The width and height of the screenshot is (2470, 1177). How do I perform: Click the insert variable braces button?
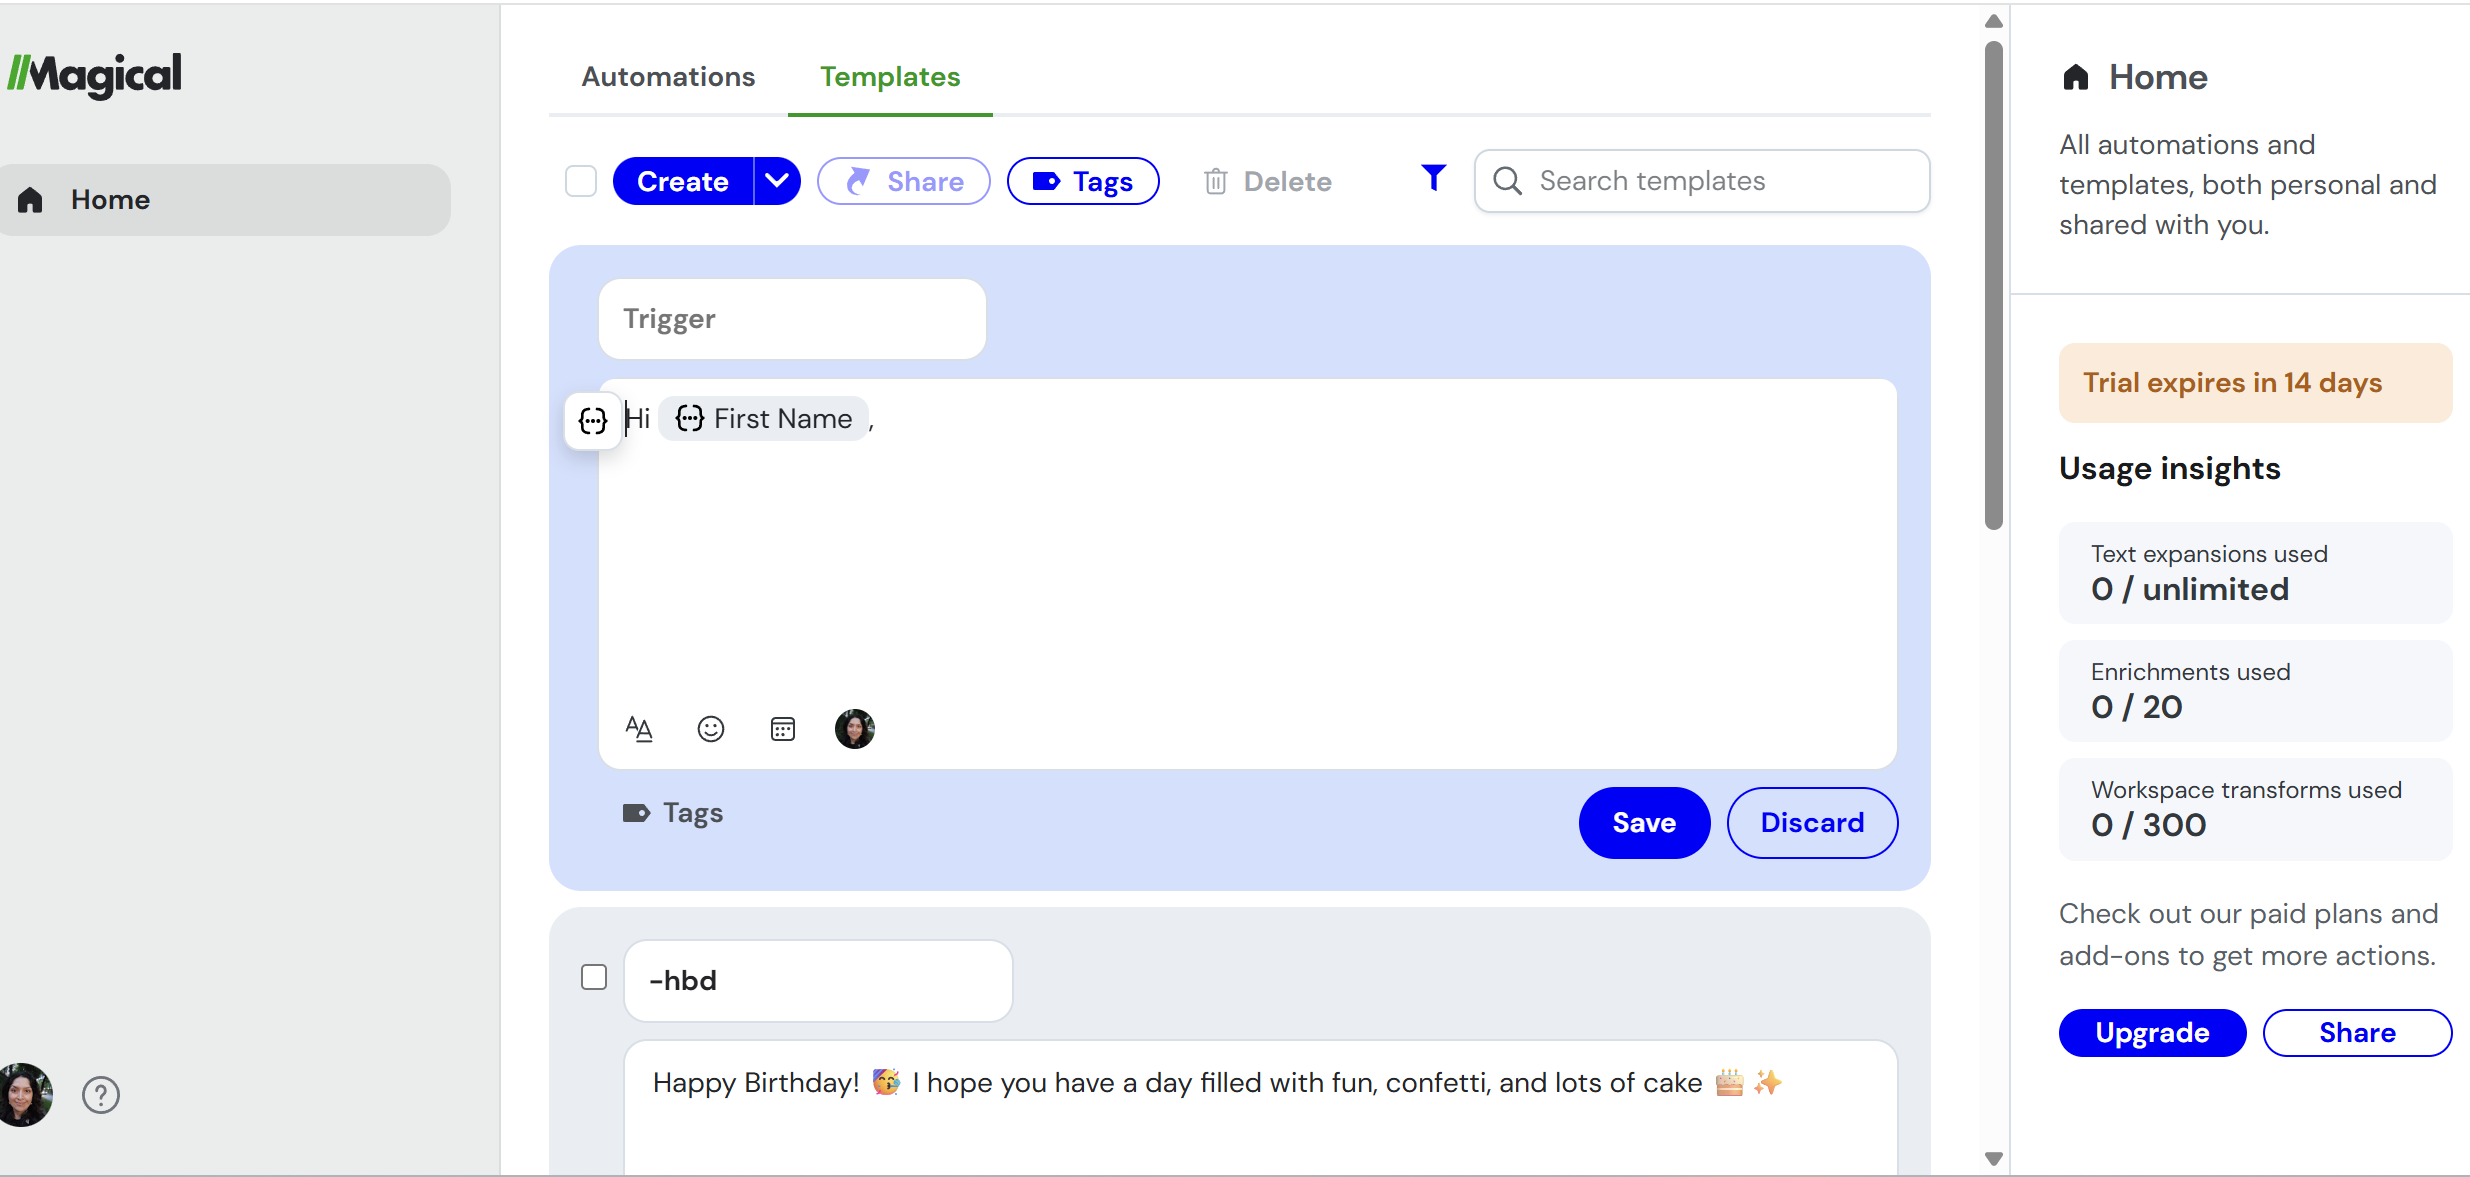click(593, 420)
